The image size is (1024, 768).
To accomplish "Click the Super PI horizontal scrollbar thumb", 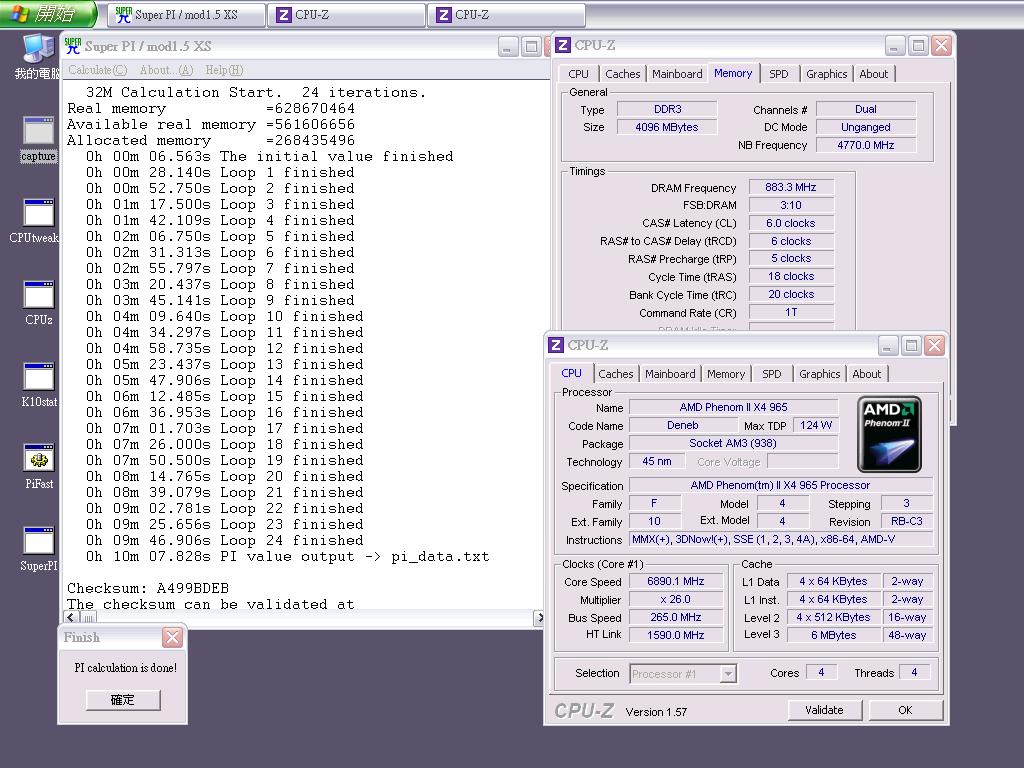I will pyautogui.click(x=88, y=617).
